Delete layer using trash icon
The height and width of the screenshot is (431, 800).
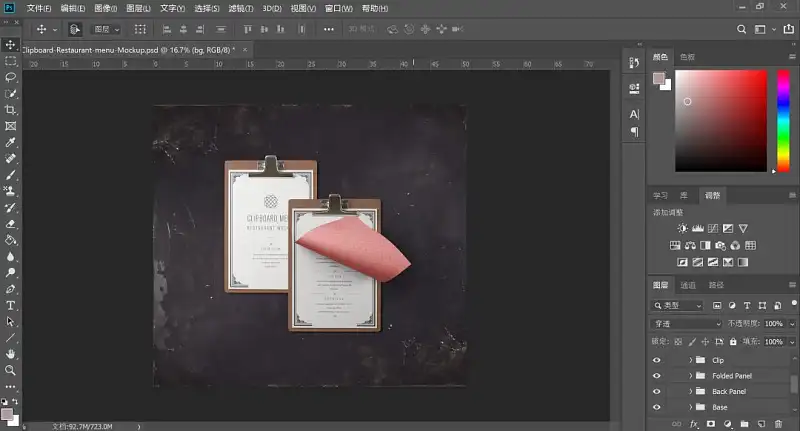click(x=778, y=424)
